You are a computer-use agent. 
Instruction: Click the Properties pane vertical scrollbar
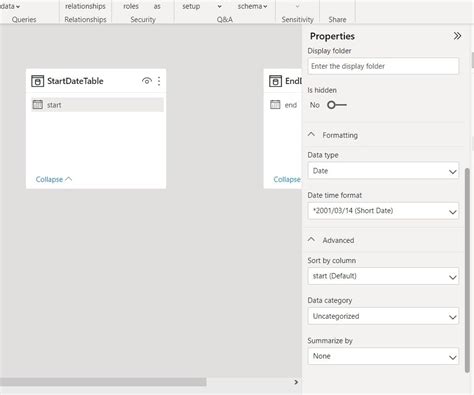467,270
